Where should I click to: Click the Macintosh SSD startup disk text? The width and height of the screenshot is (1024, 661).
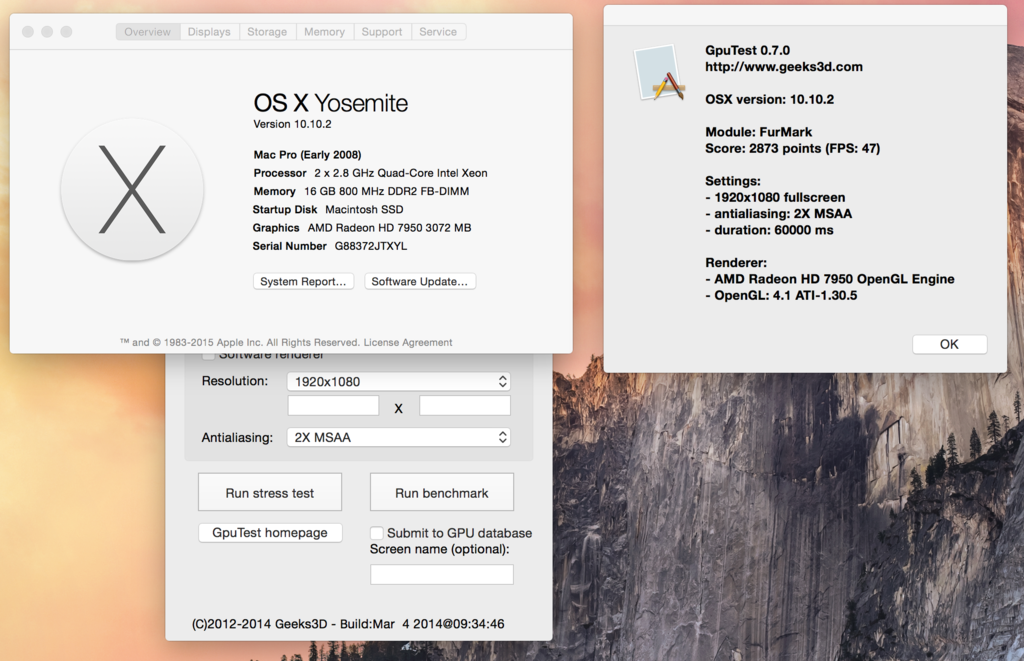pos(364,210)
